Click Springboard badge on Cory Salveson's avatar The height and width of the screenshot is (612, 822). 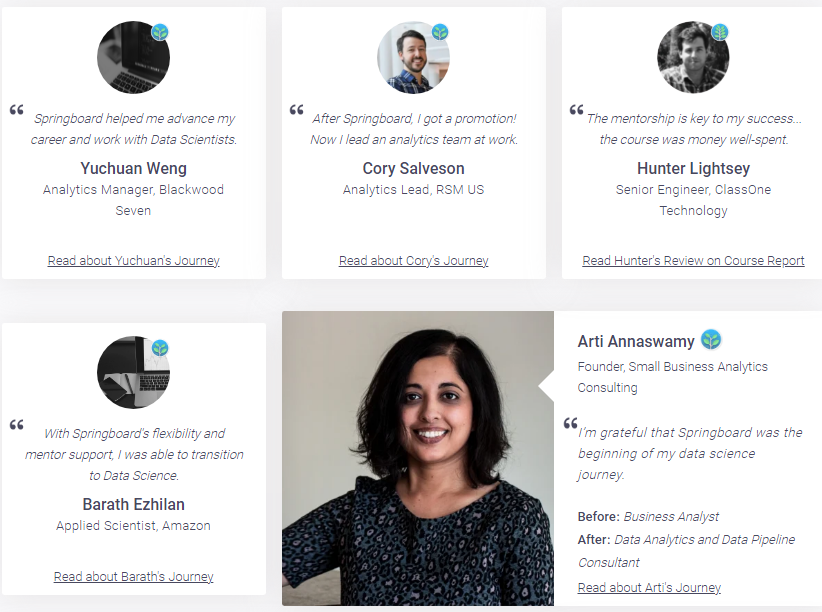coord(440,32)
